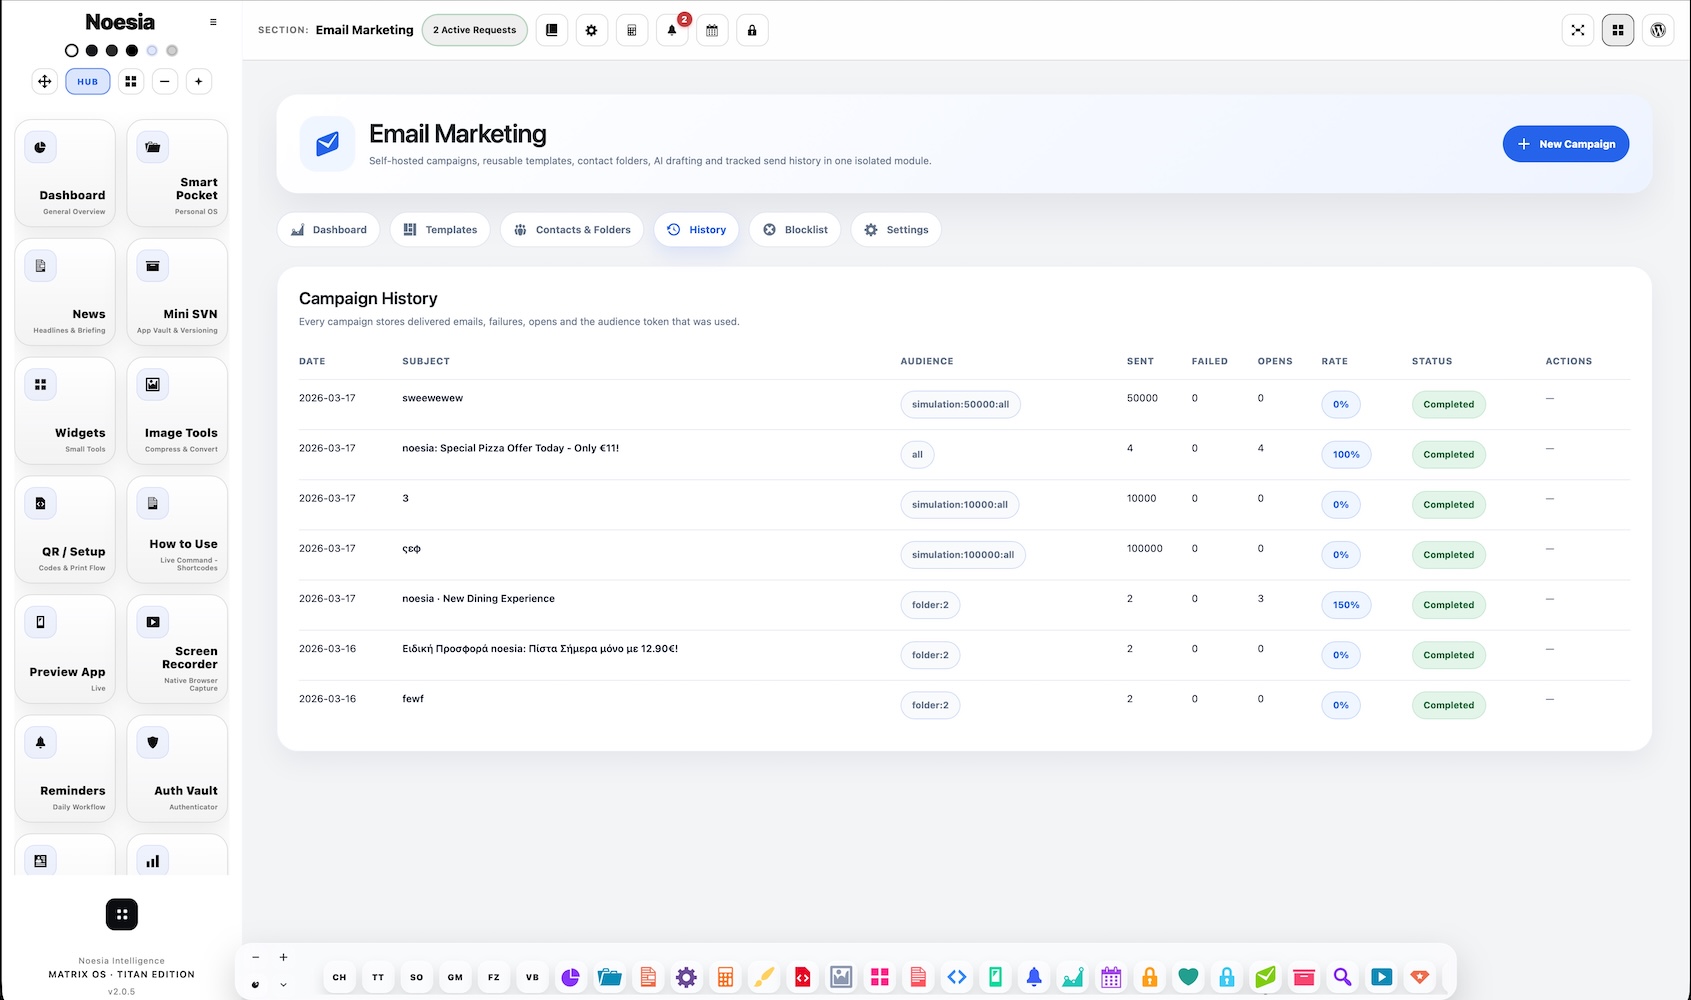Select the light blue theme dot
The width and height of the screenshot is (1691, 1000).
coord(152,50)
